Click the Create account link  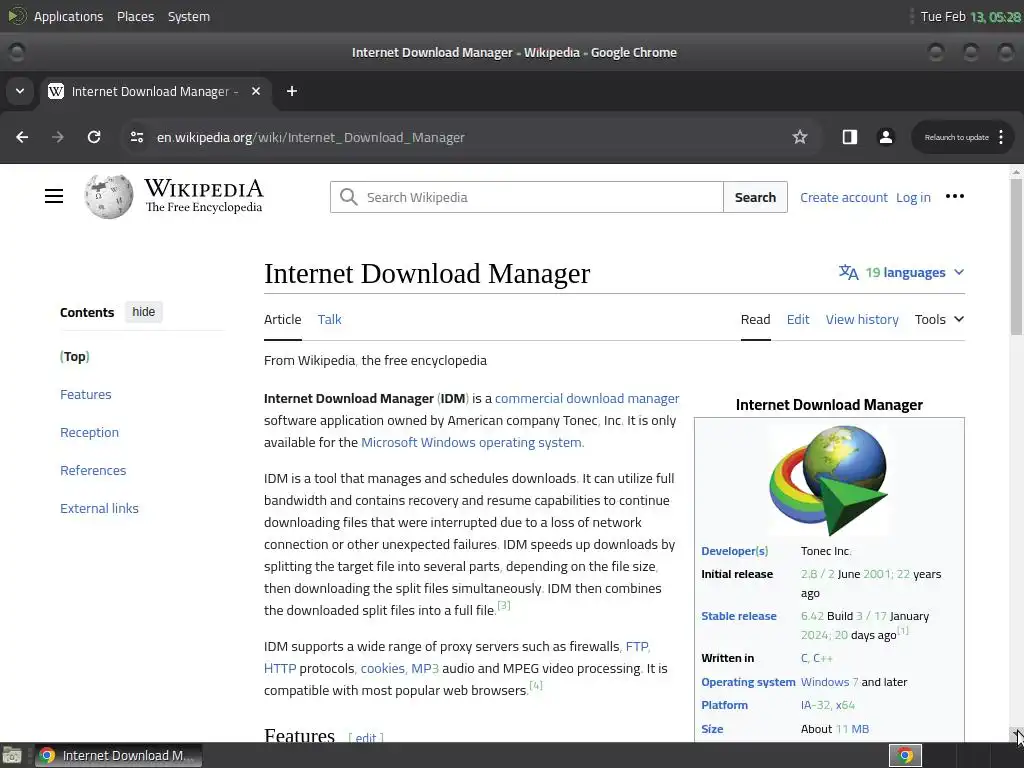(x=844, y=197)
